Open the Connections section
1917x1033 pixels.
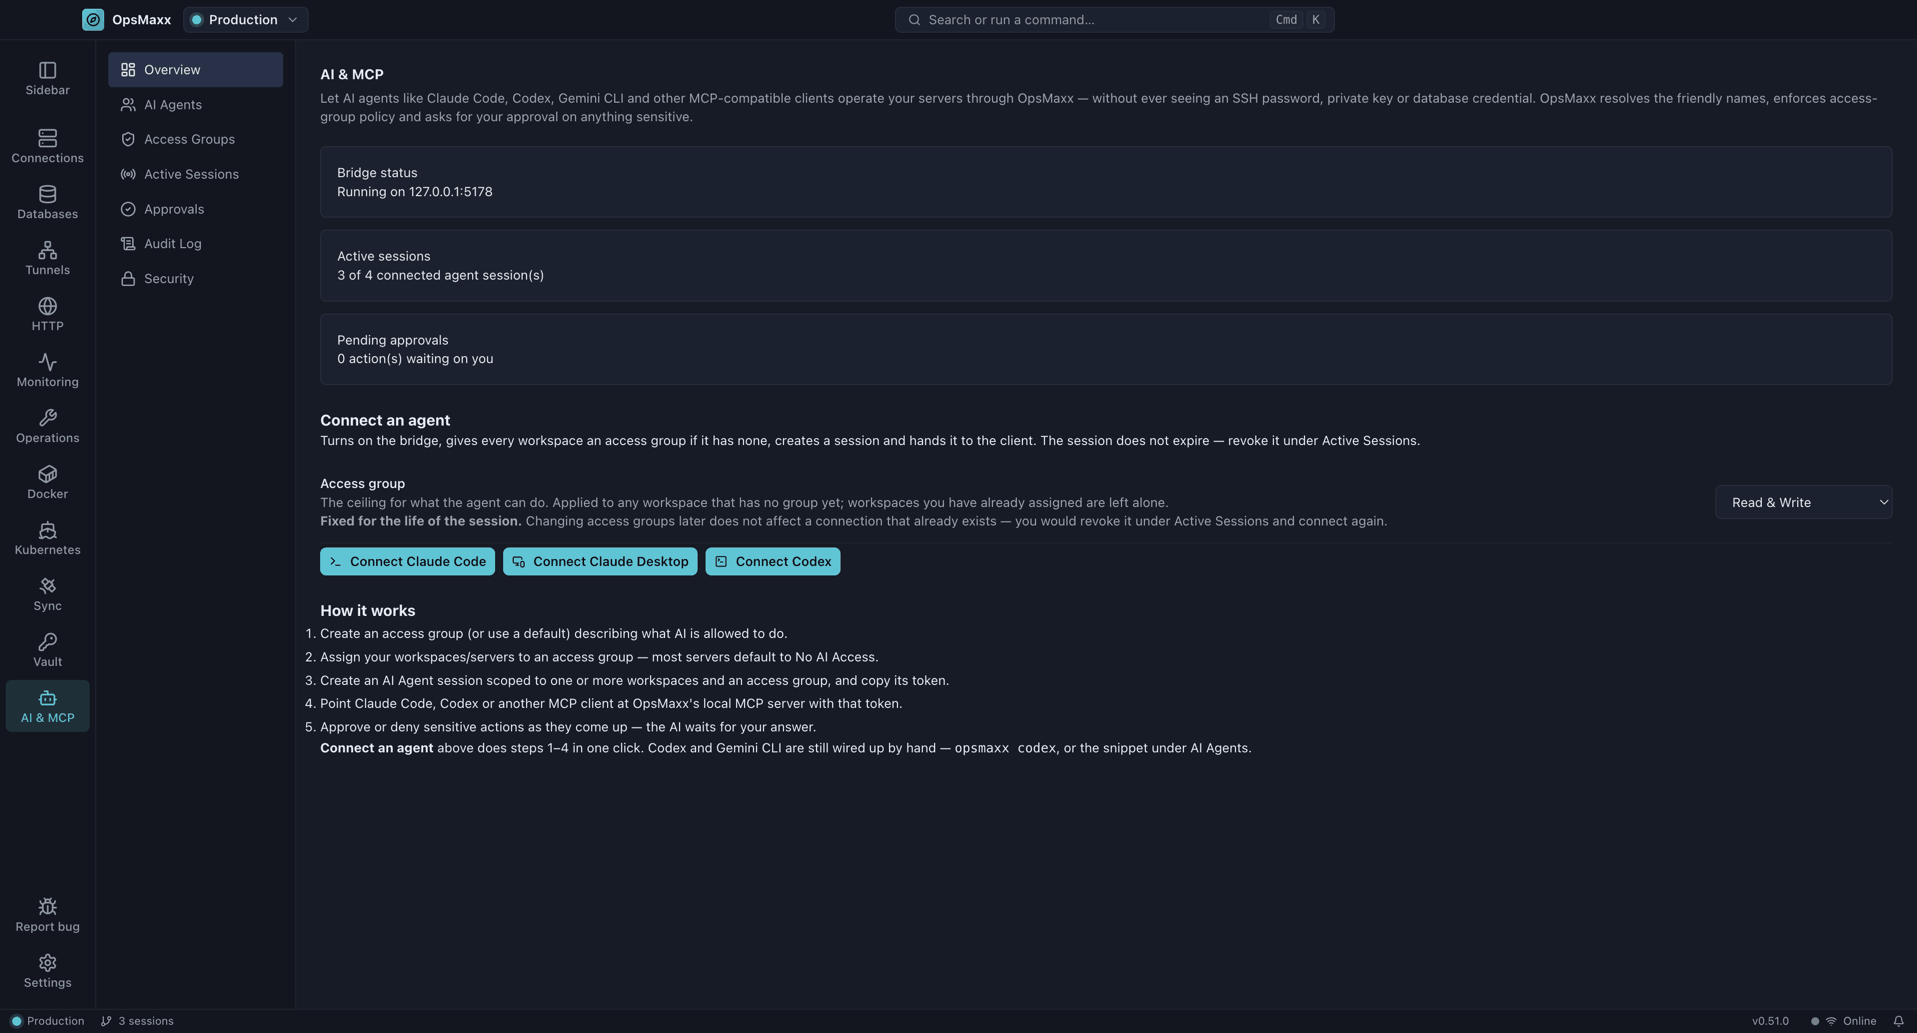pos(47,147)
